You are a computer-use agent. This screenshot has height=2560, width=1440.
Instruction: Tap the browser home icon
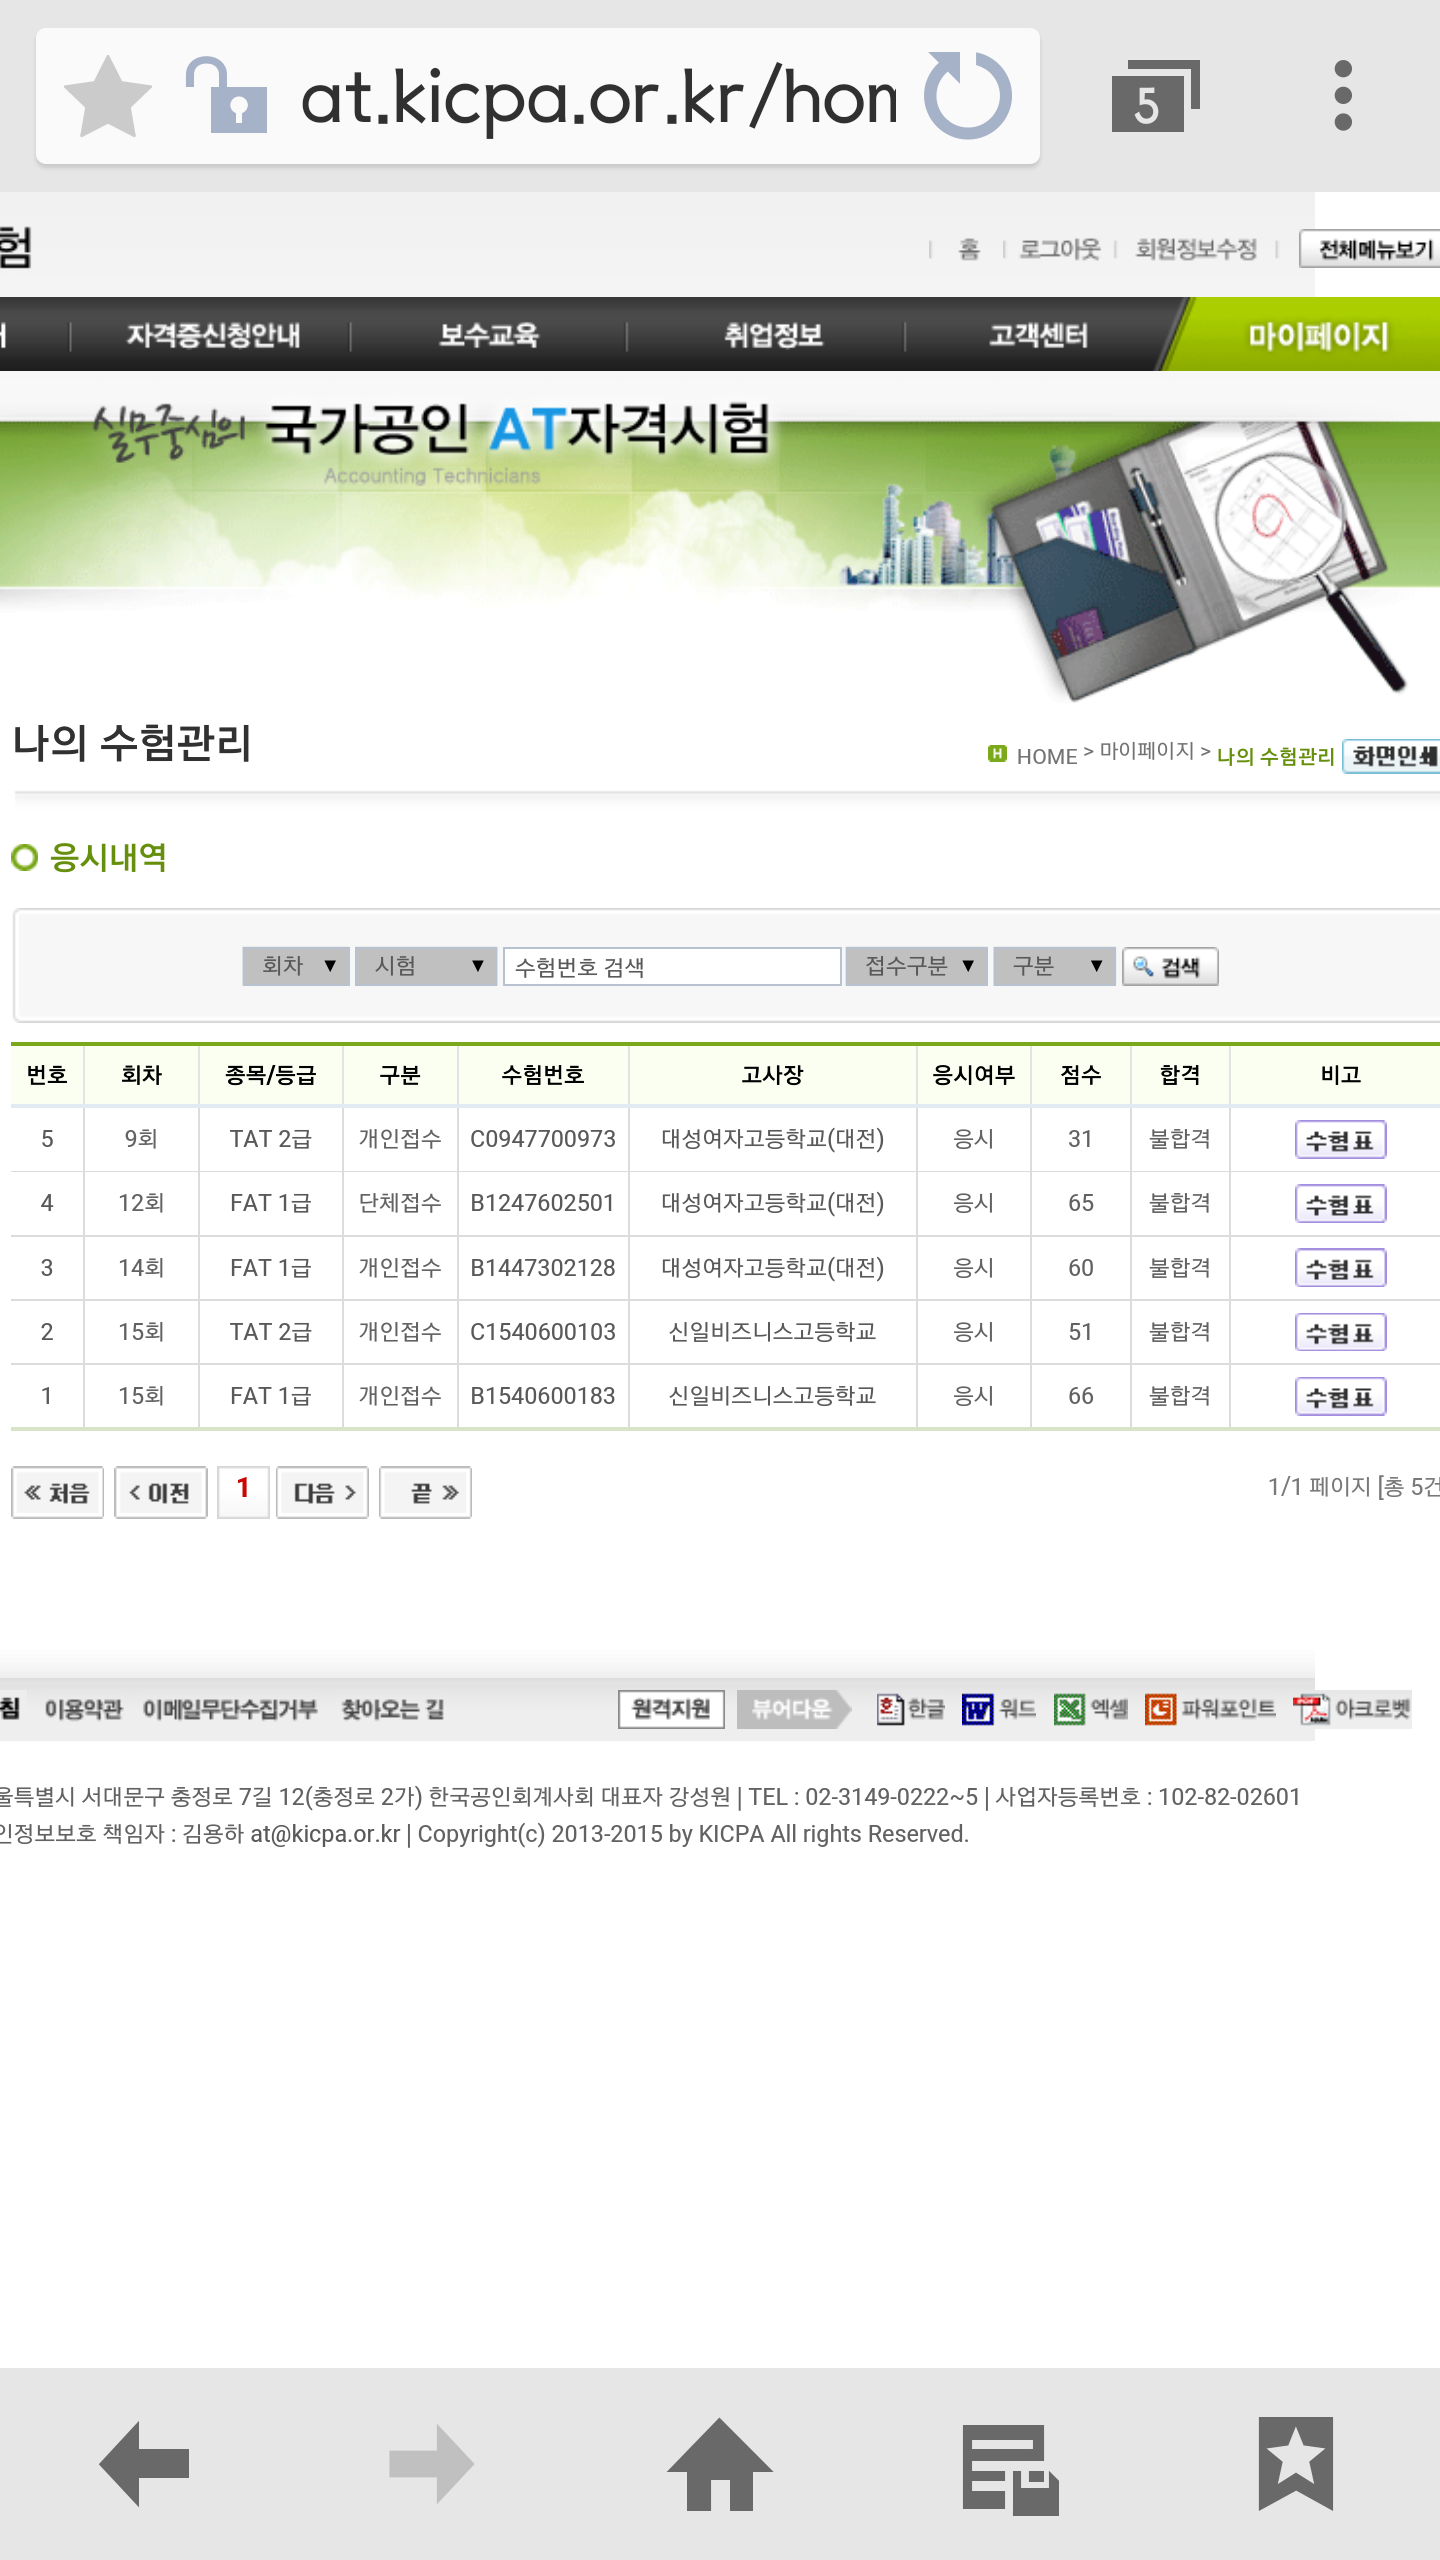[719, 2463]
